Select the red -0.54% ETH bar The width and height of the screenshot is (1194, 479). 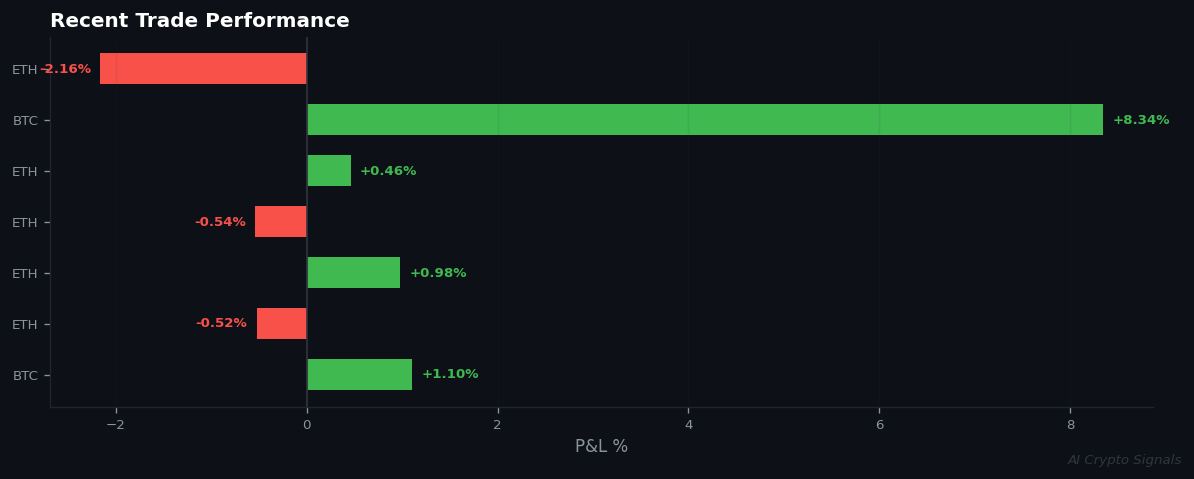click(x=281, y=222)
